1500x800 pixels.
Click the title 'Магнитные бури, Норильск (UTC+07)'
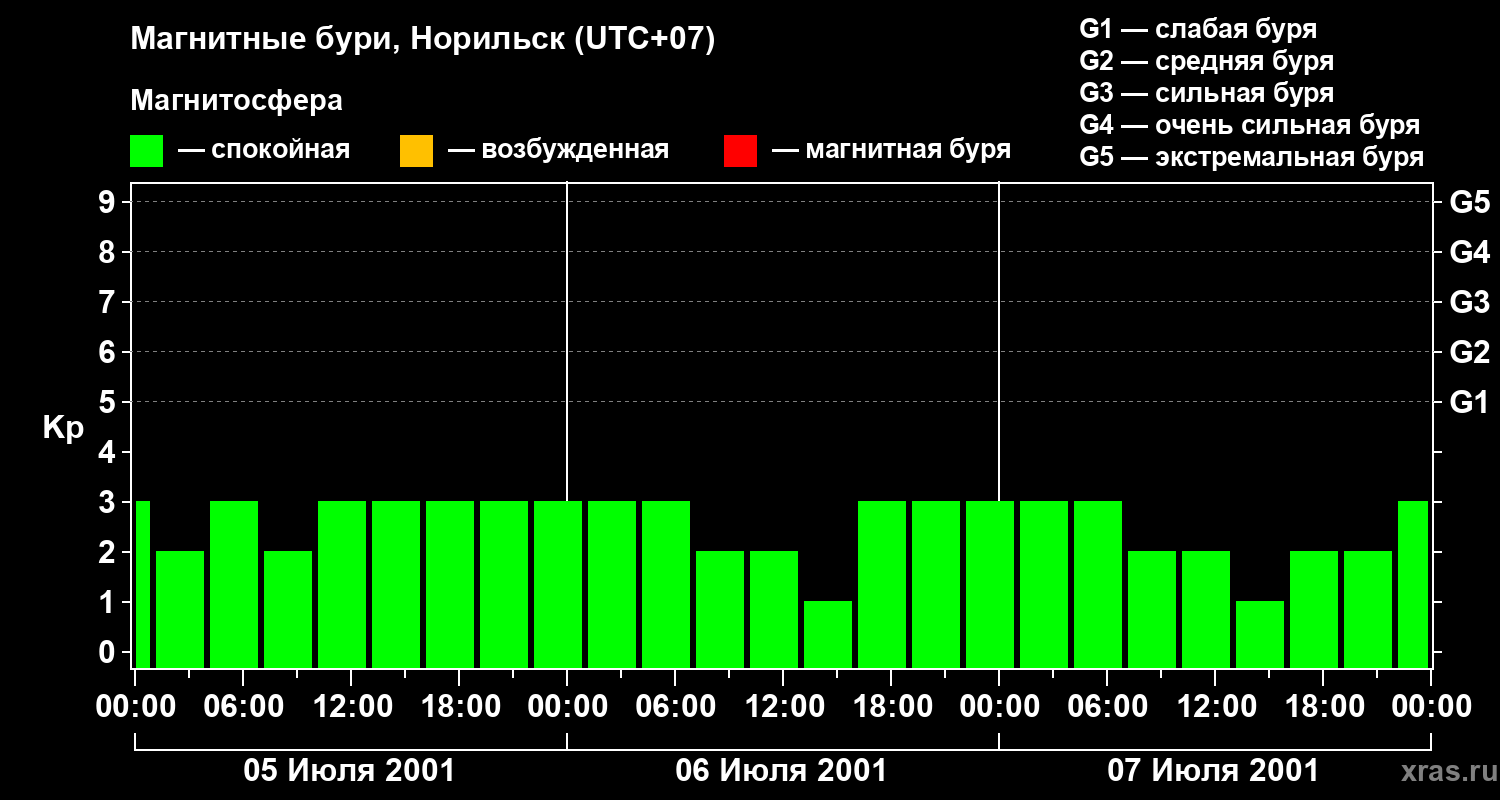(x=423, y=40)
